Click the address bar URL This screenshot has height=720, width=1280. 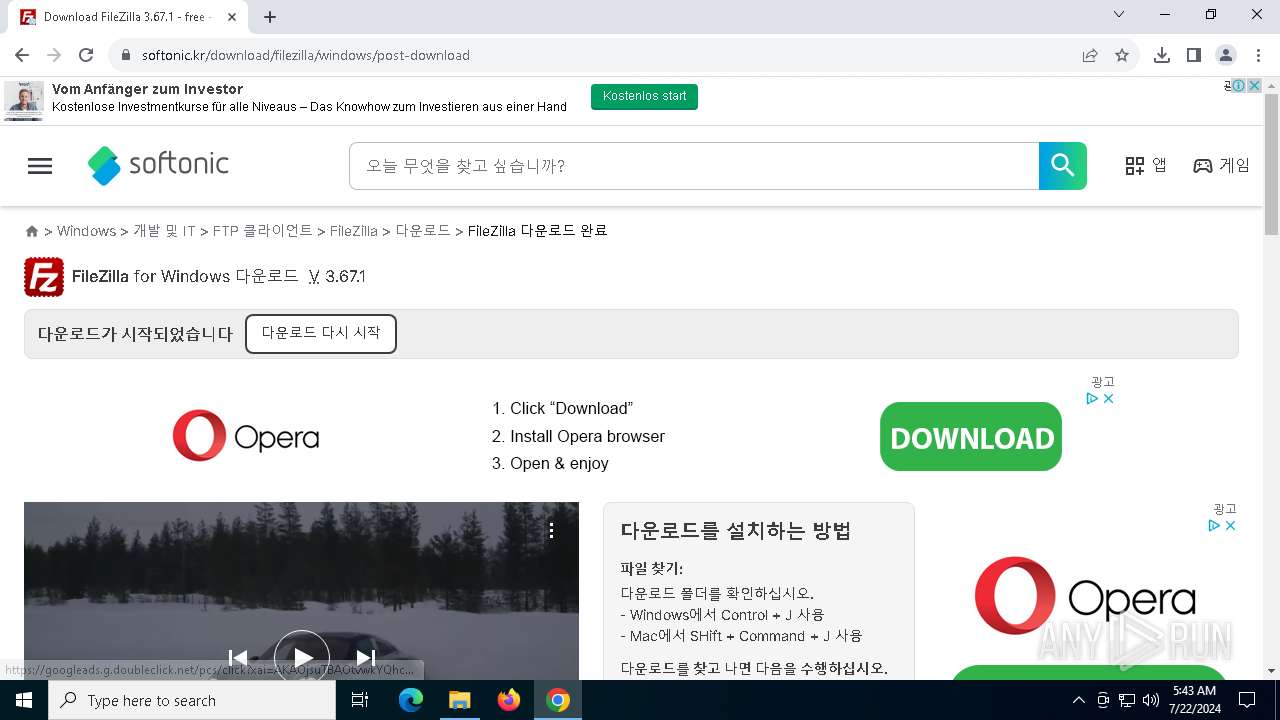pyautogui.click(x=306, y=55)
